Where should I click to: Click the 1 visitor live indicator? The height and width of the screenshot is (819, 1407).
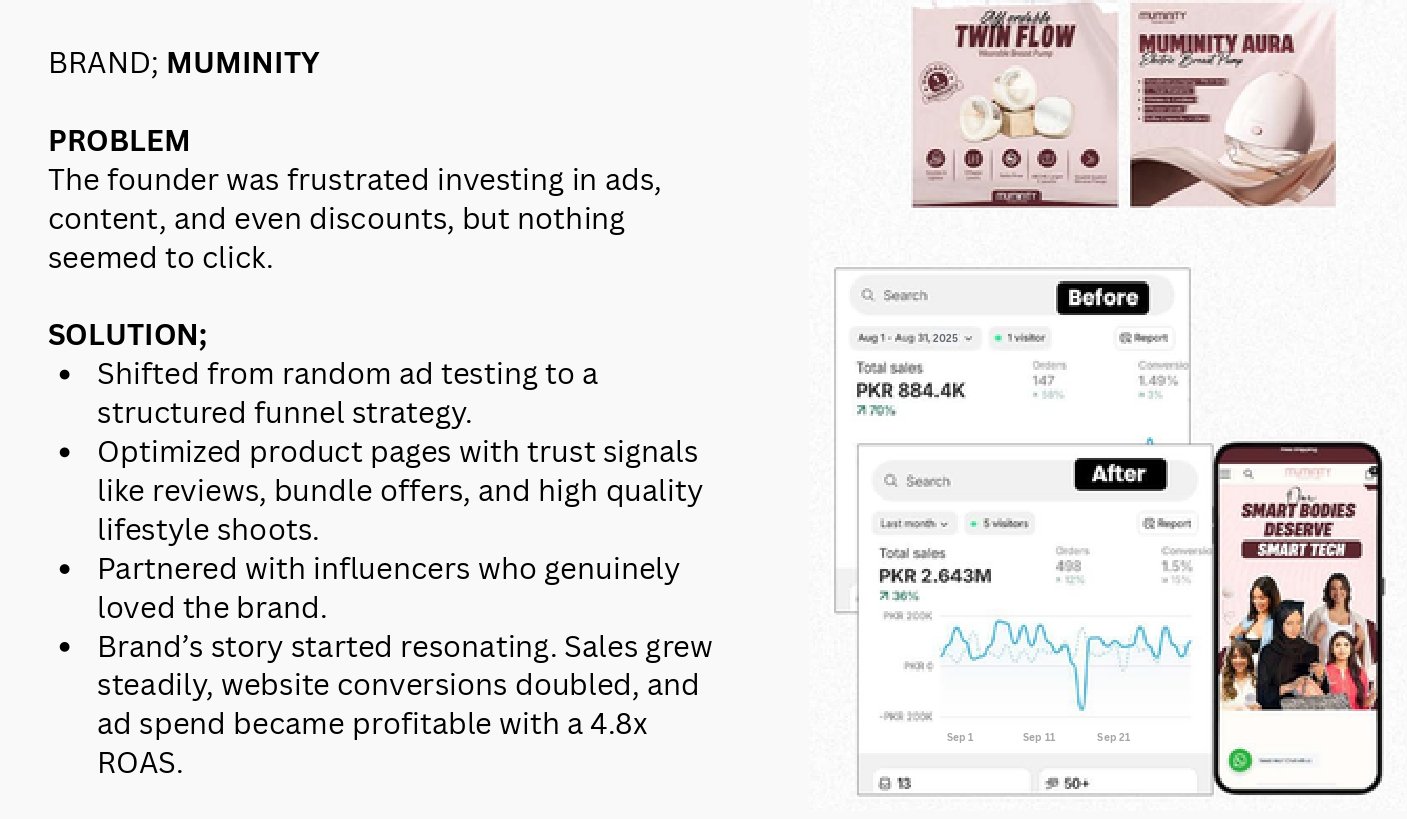tap(1020, 338)
